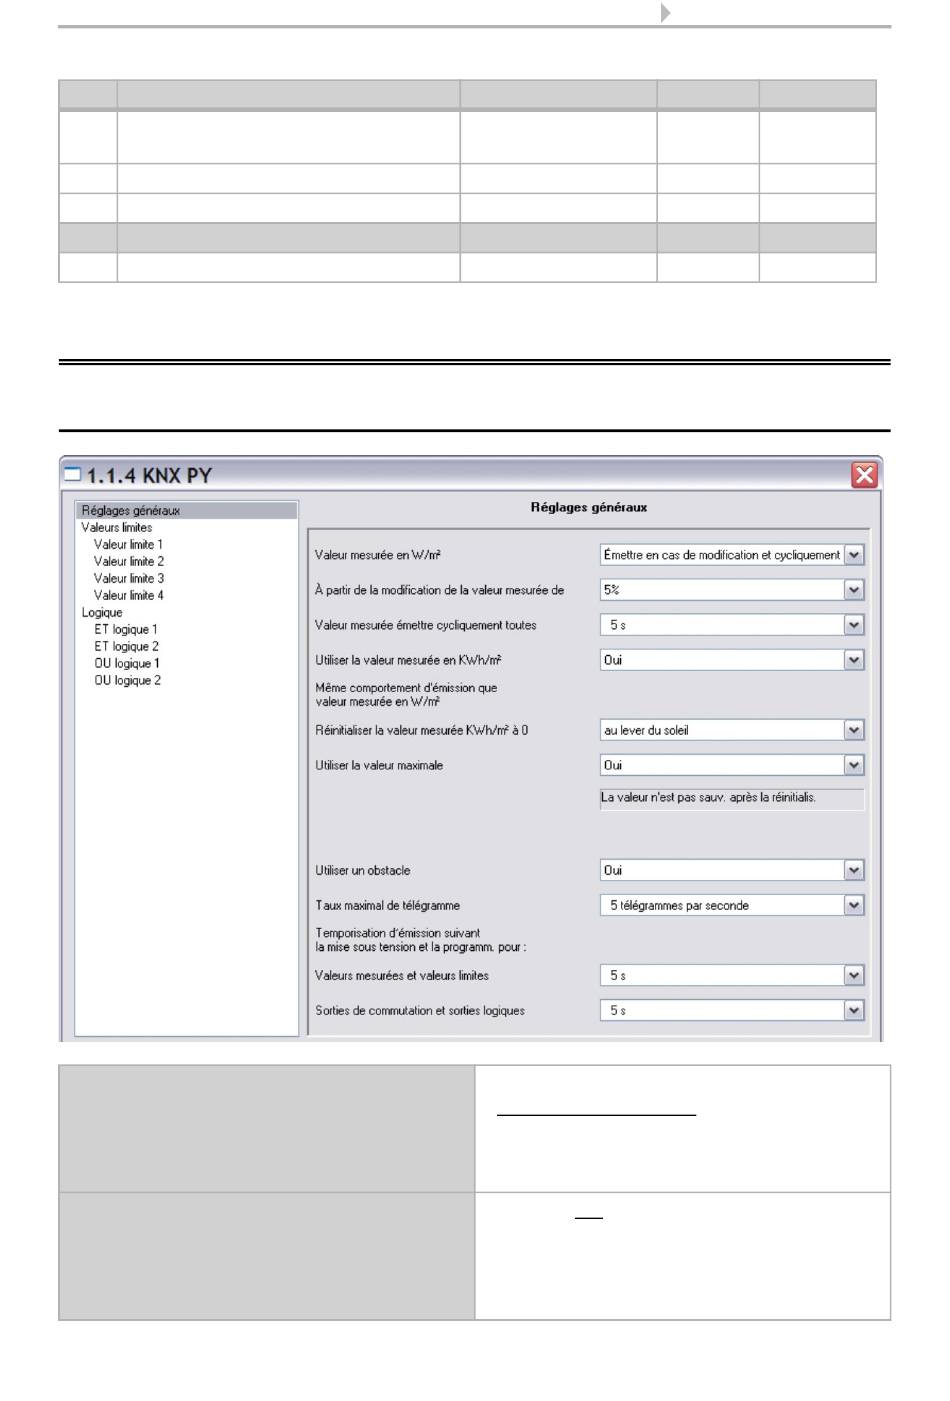The image size is (950, 1401).
Task: Open Utiliser la valeur mesurée en KWh/m² dropdown
Action: (x=732, y=660)
